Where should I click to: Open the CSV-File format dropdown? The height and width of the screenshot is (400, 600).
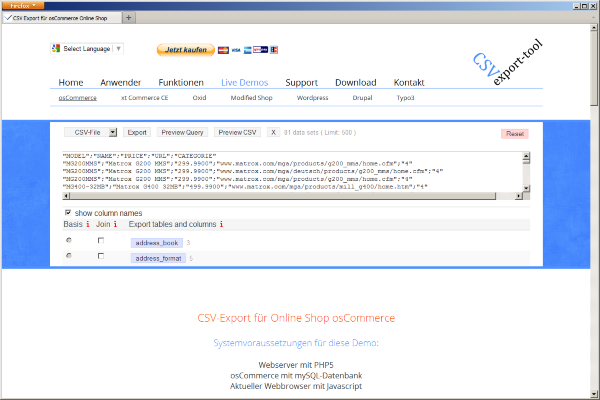click(x=90, y=132)
